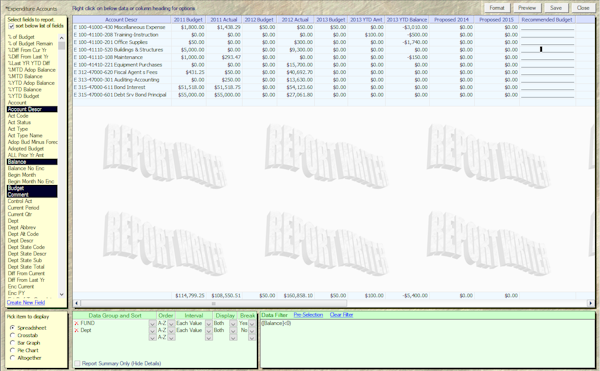Check Report Summary Only (Hide Details)
This screenshot has height=371, width=600.
[x=77, y=363]
